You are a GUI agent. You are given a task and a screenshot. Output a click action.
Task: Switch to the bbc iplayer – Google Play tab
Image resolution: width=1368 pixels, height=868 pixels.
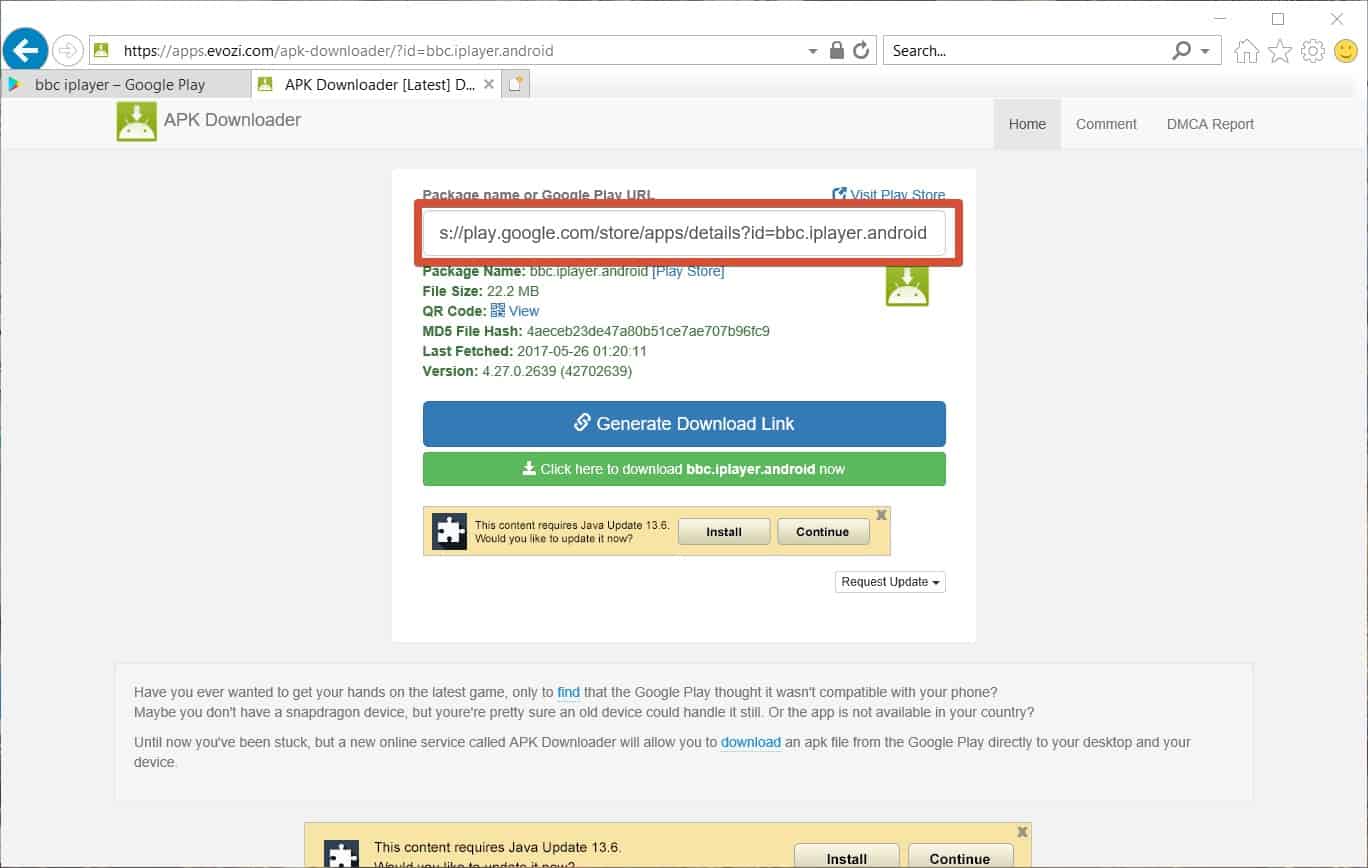(x=125, y=85)
